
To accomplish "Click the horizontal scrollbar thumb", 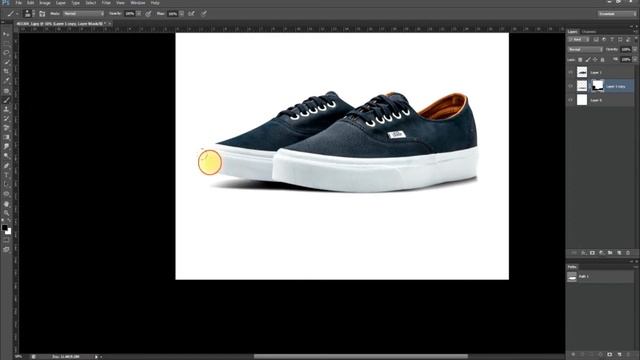I will 361,356.
